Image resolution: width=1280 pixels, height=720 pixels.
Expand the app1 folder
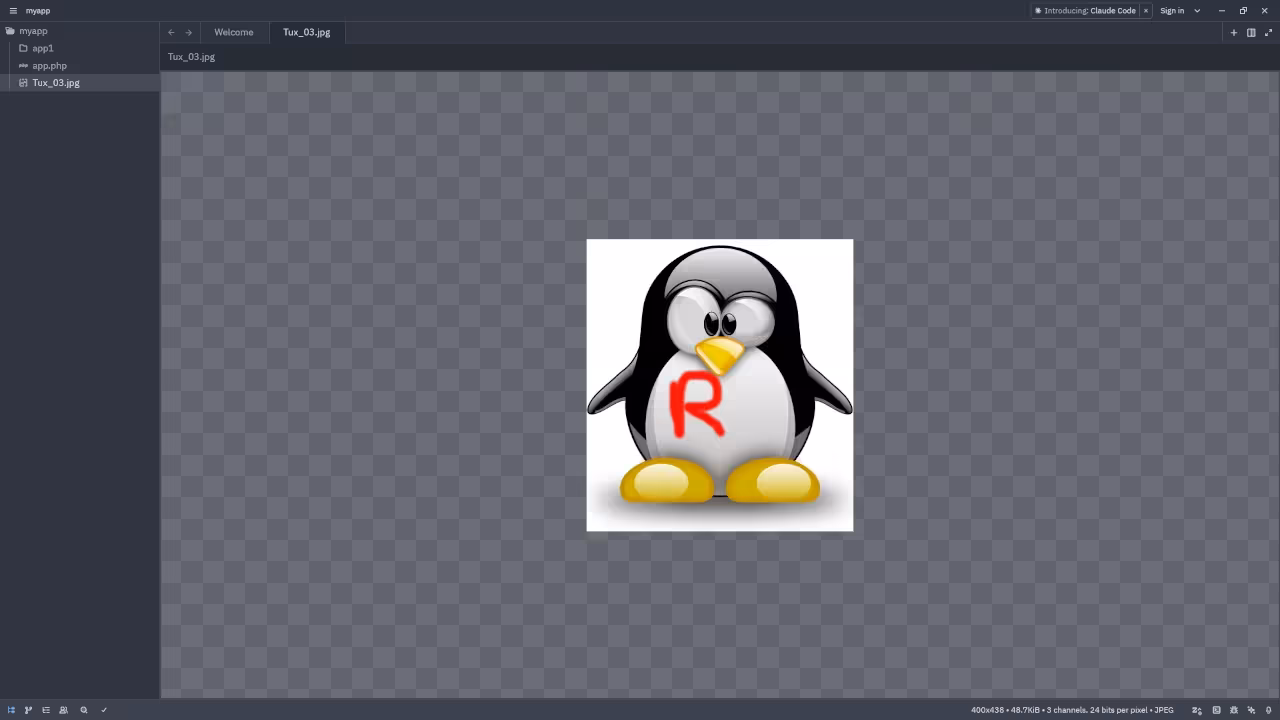point(42,48)
